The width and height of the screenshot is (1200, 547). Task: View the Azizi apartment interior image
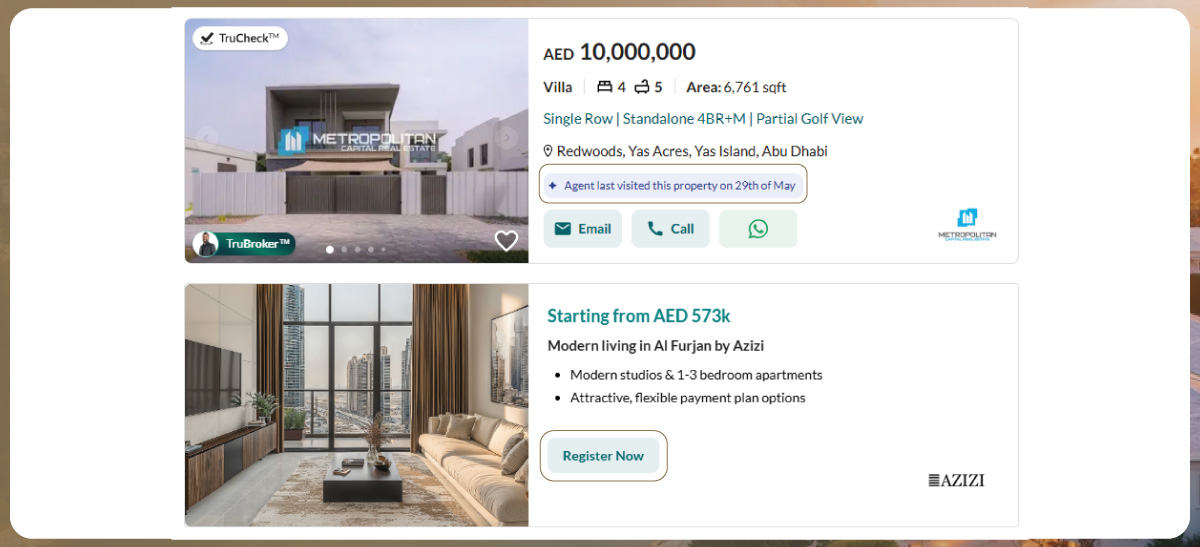357,405
